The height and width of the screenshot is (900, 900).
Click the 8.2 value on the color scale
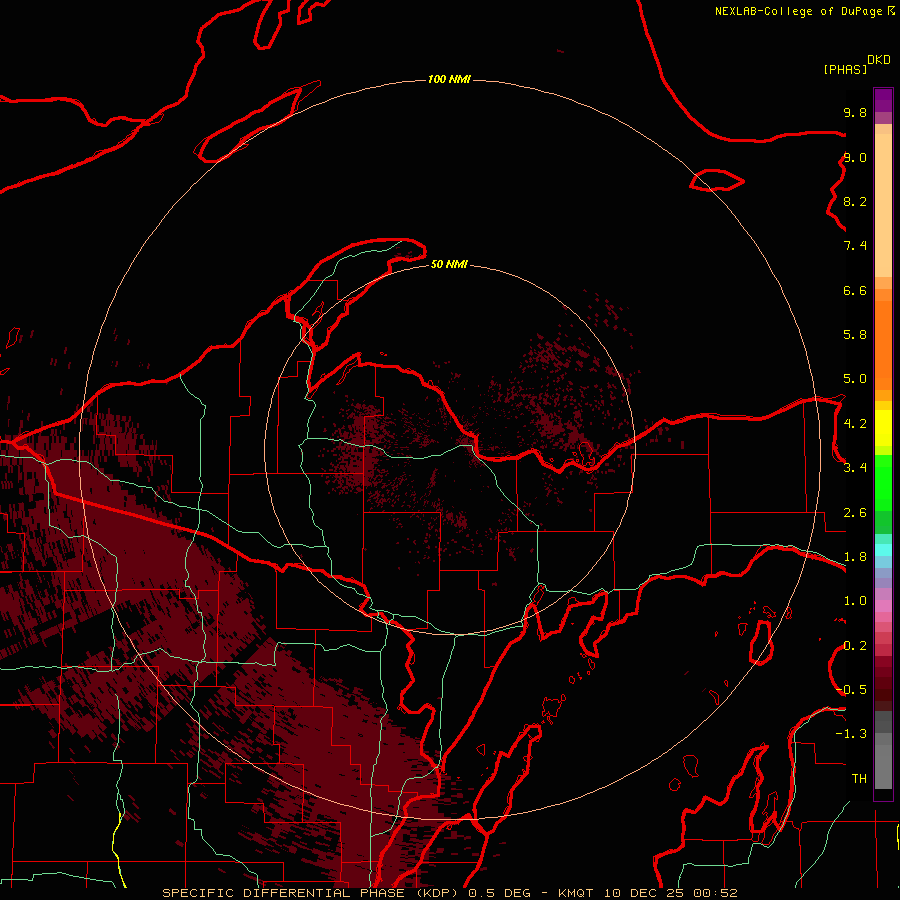pos(855,201)
